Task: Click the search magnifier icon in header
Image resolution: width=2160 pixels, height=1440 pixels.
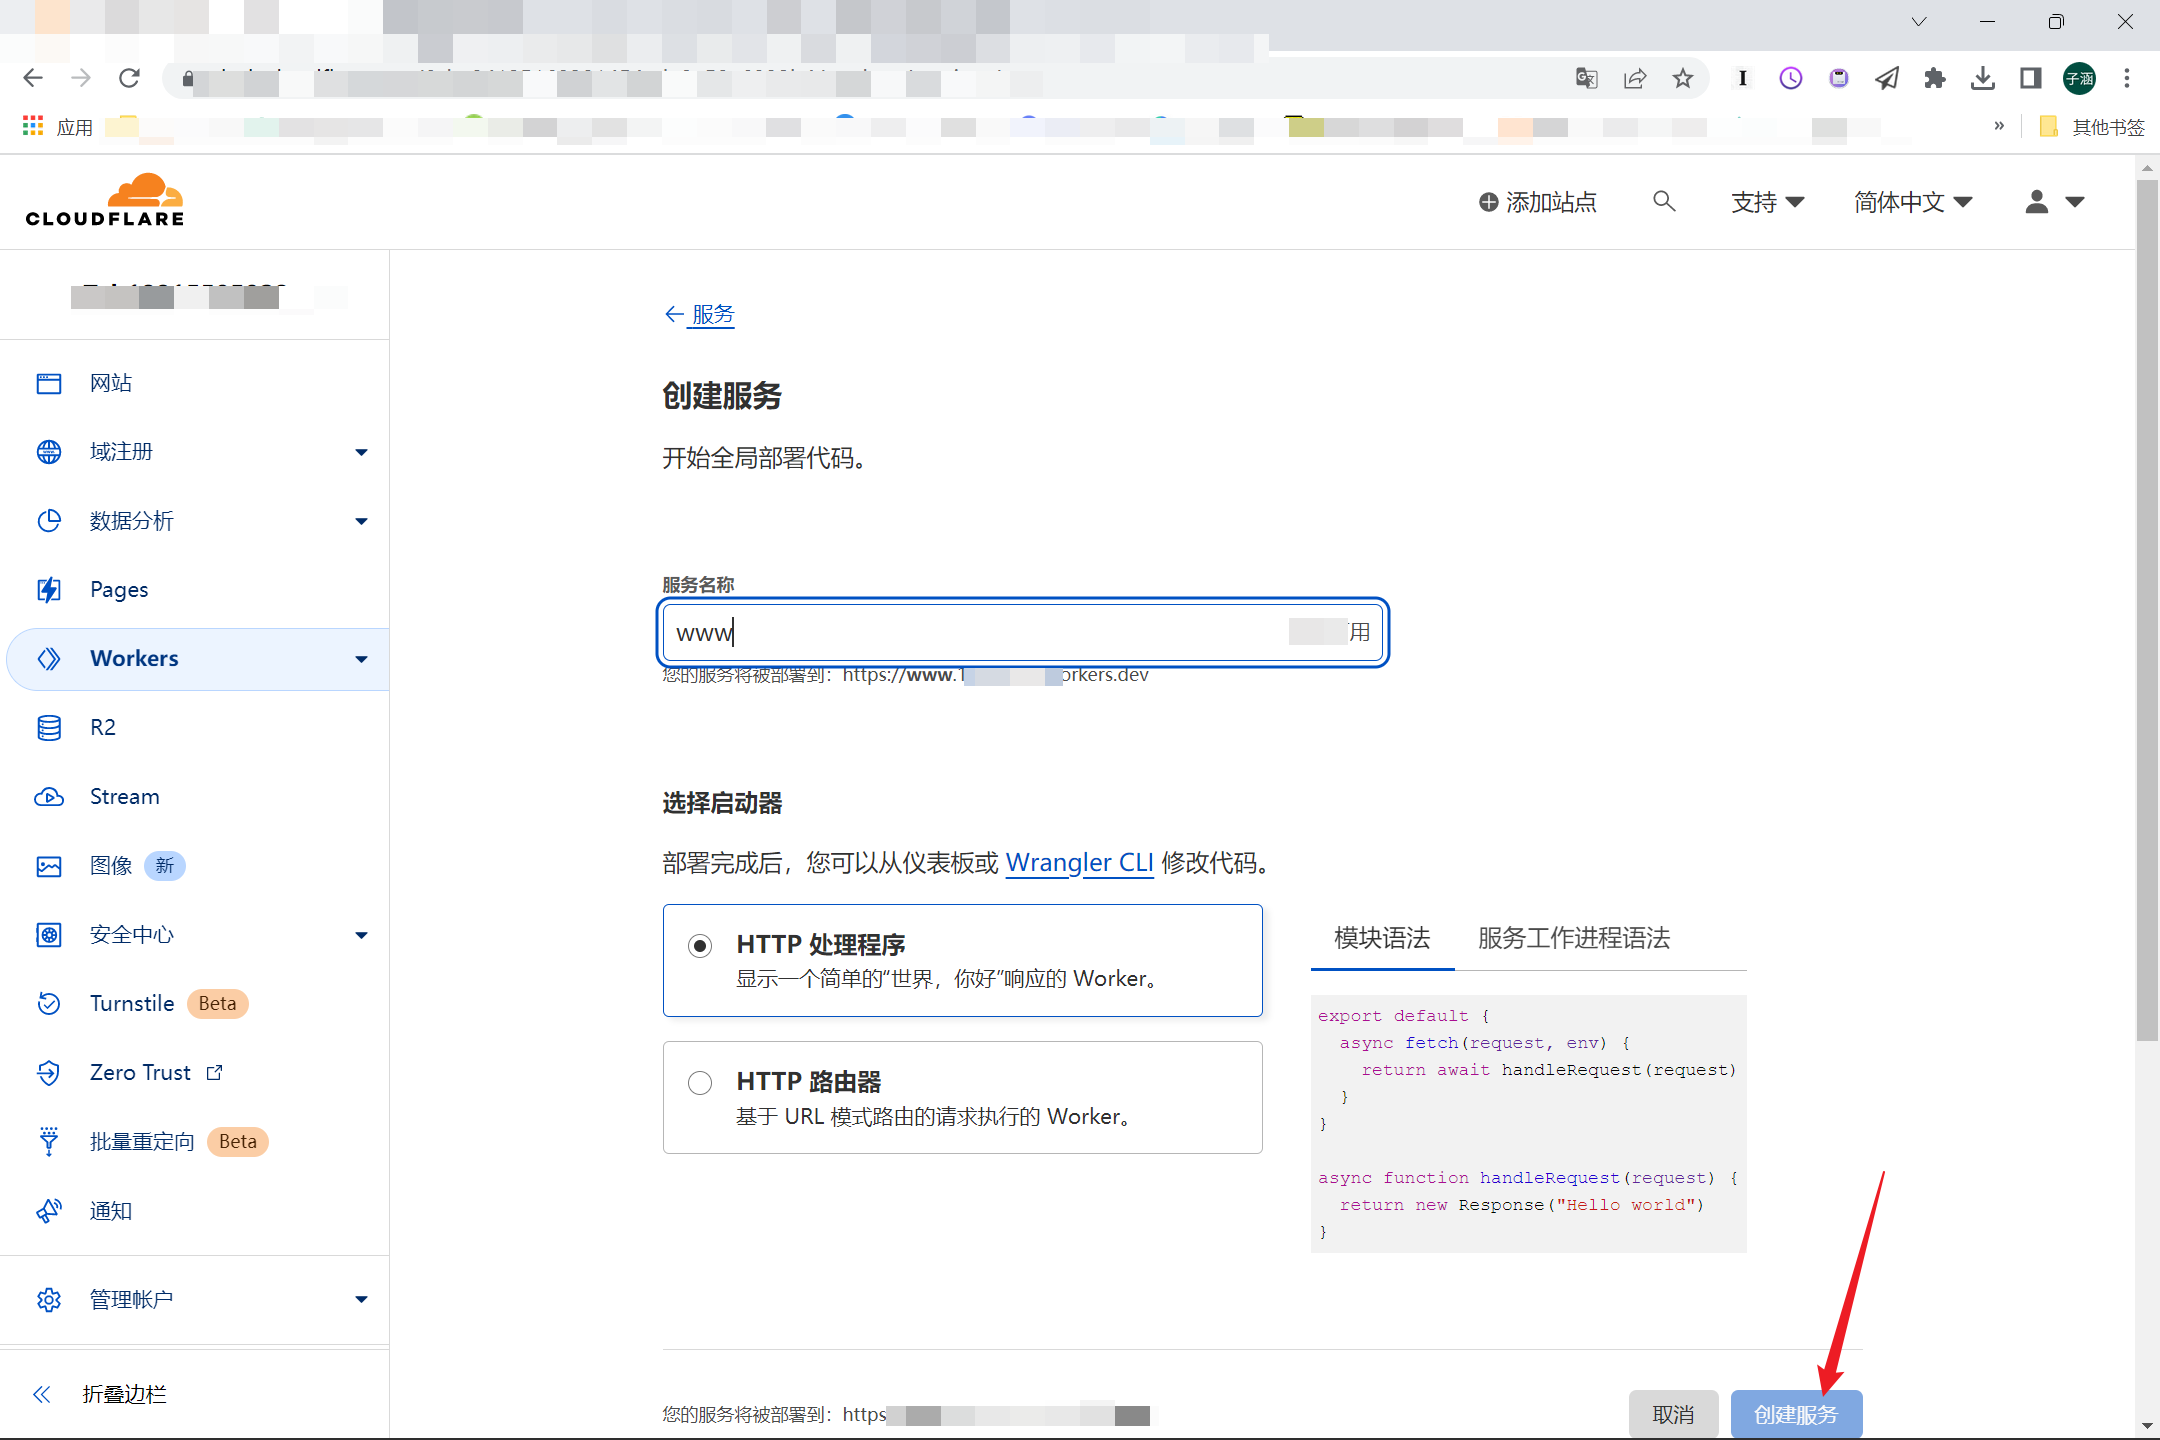Action: [1664, 202]
